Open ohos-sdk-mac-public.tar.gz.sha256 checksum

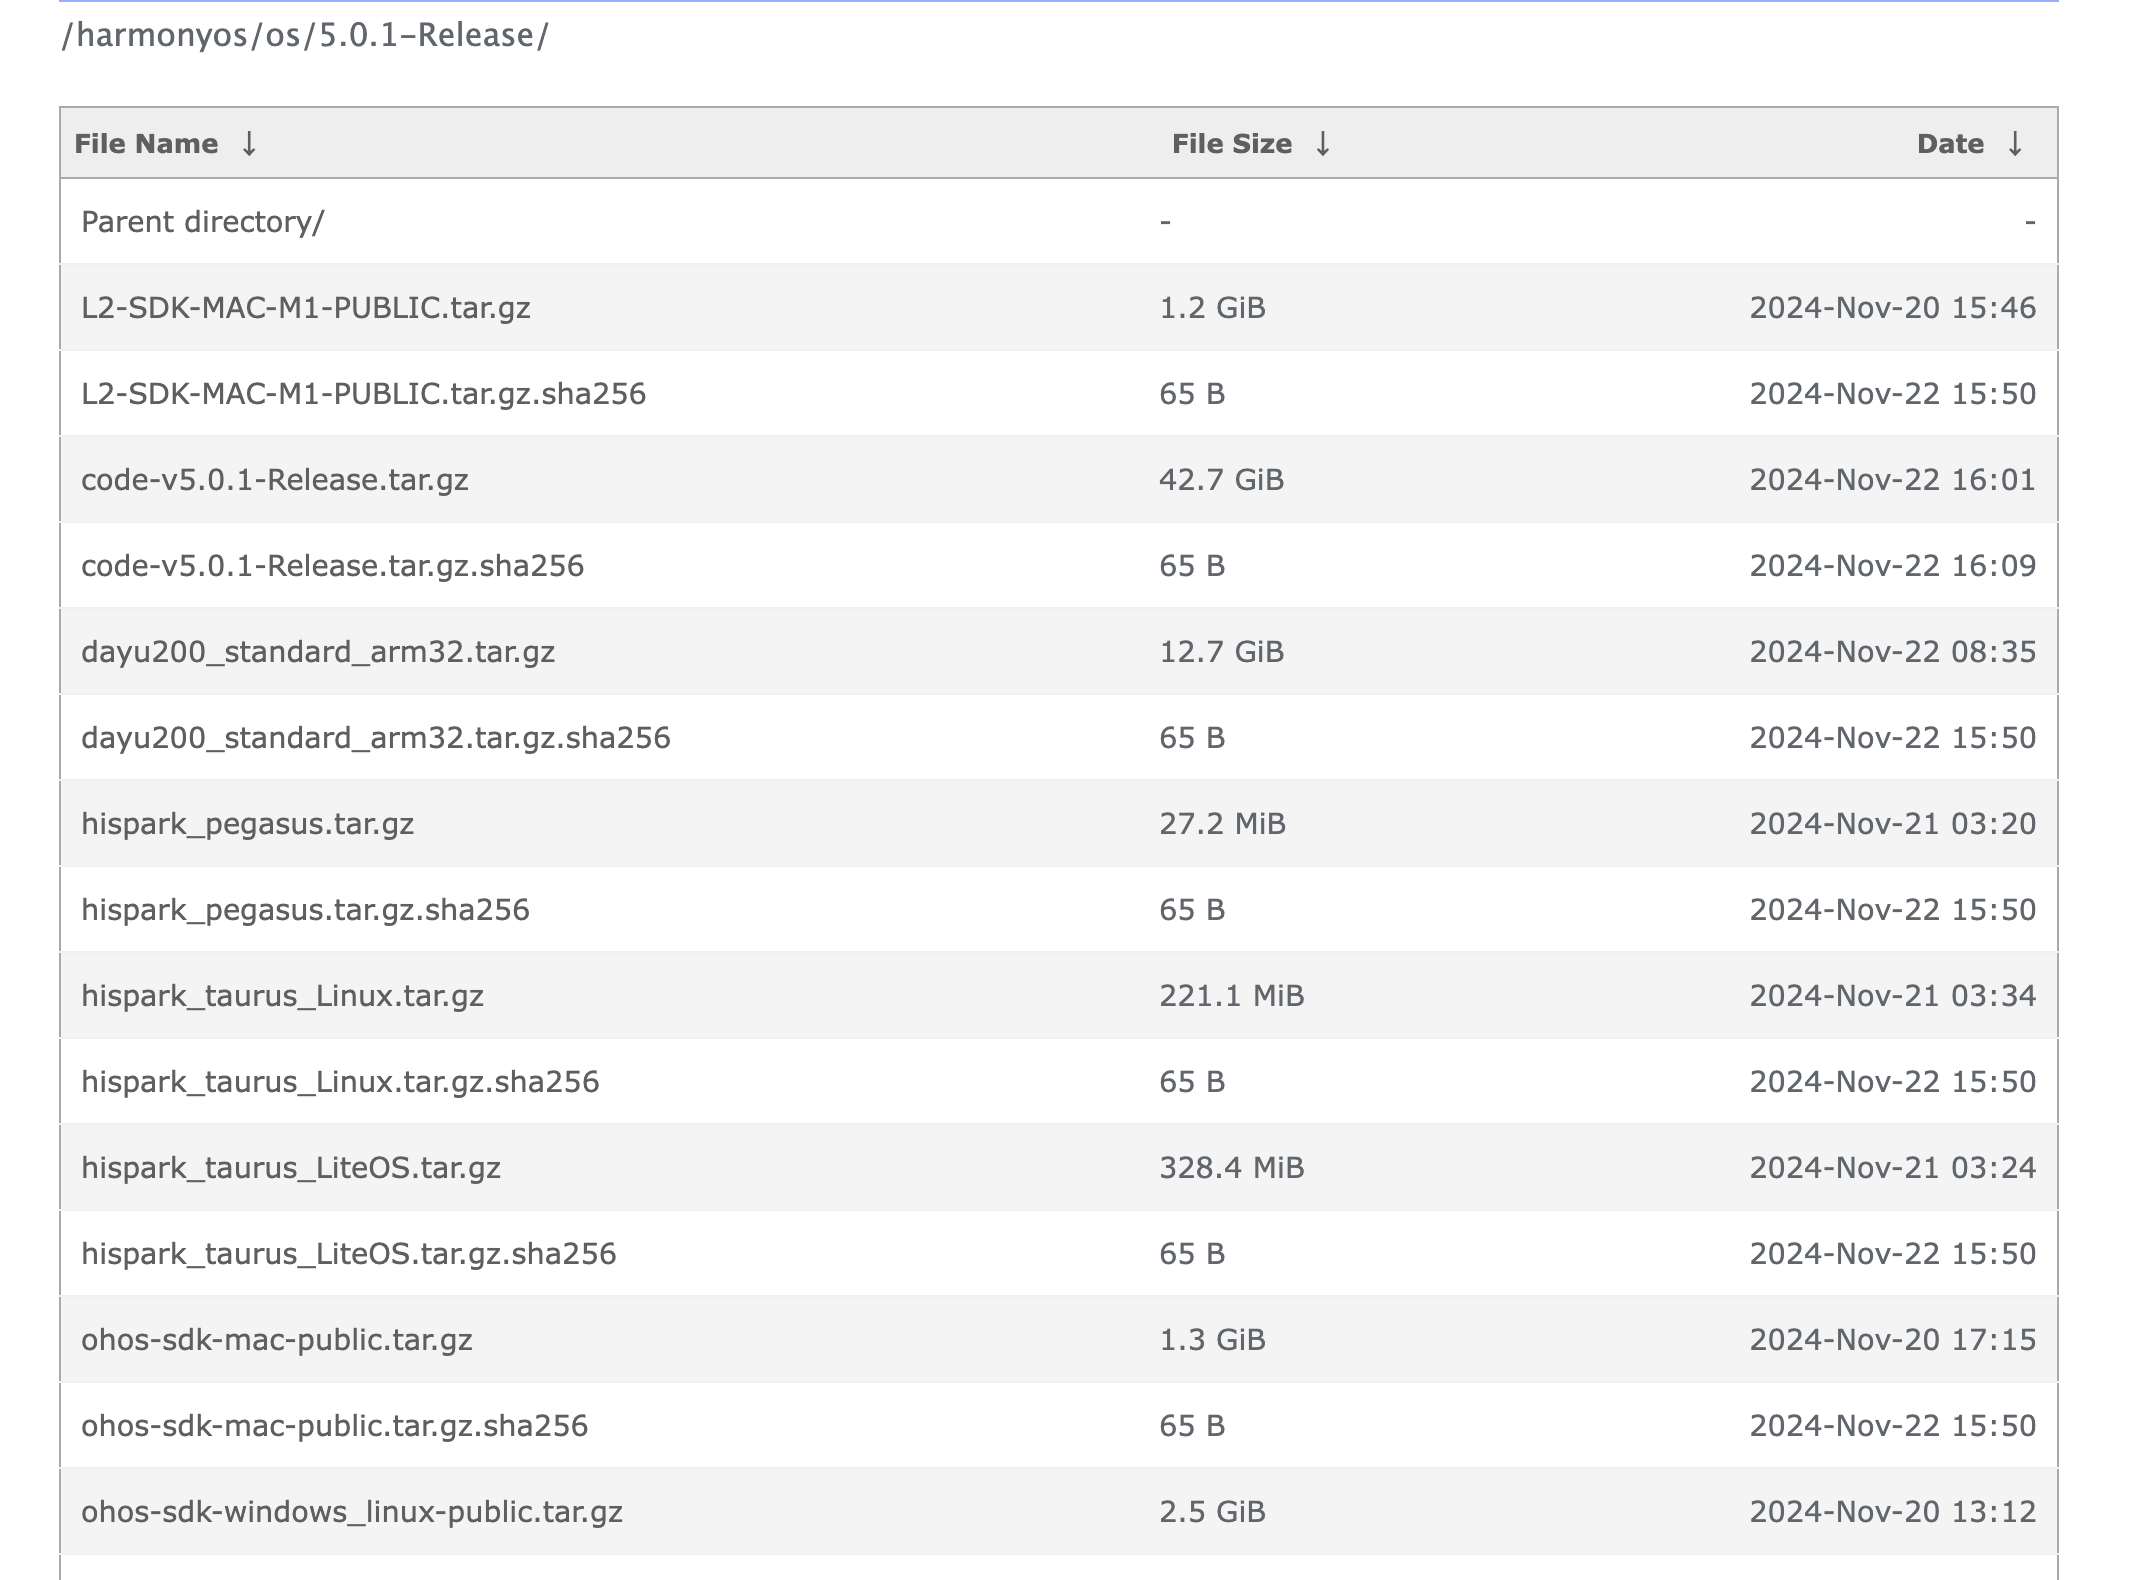click(335, 1426)
